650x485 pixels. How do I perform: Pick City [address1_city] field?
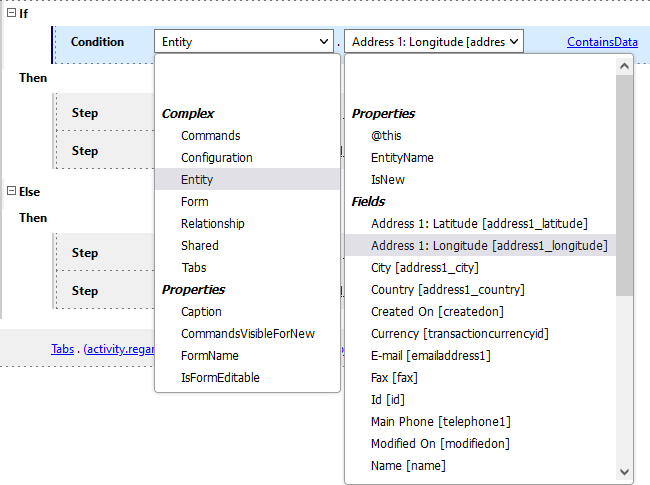424,268
